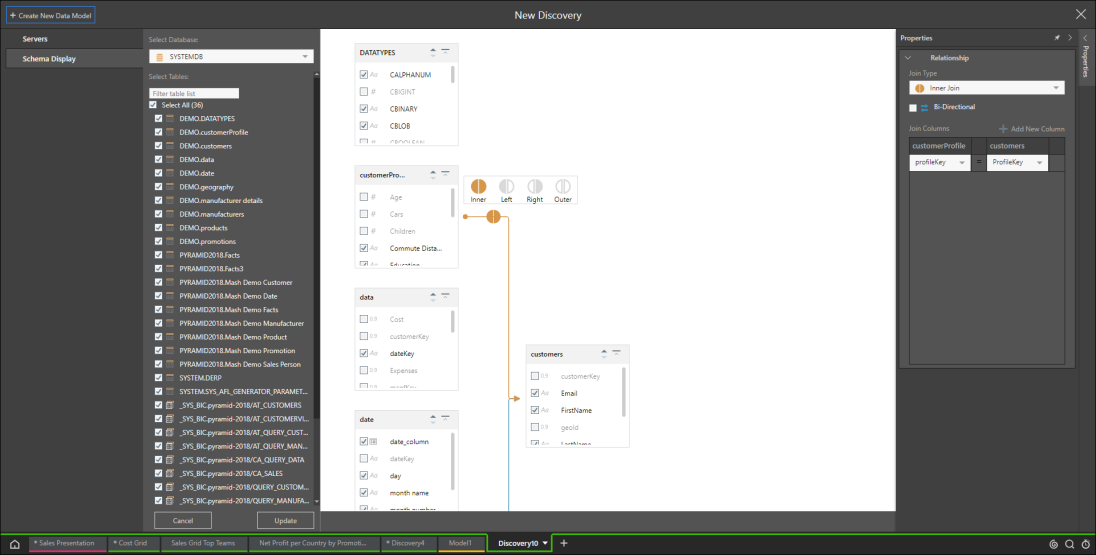Collapse the customerProfile table card
Image resolution: width=1096 pixels, height=555 pixels.
(x=445, y=175)
